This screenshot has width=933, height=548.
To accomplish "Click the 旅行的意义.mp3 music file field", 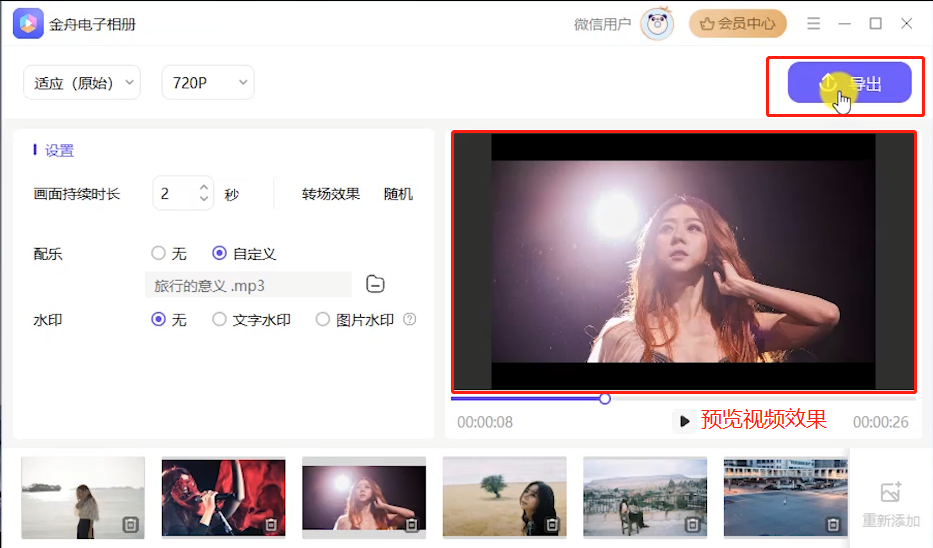I will pos(248,285).
